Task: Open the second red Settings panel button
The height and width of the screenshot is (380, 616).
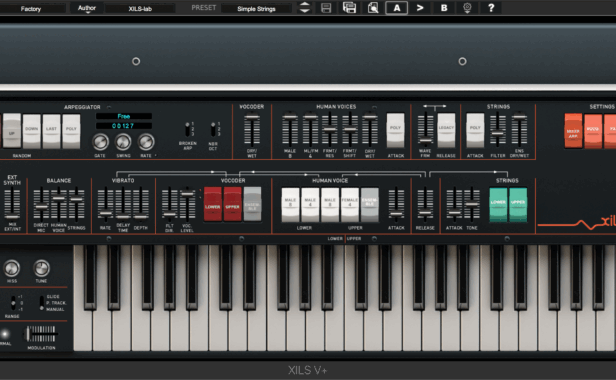Action: point(593,131)
